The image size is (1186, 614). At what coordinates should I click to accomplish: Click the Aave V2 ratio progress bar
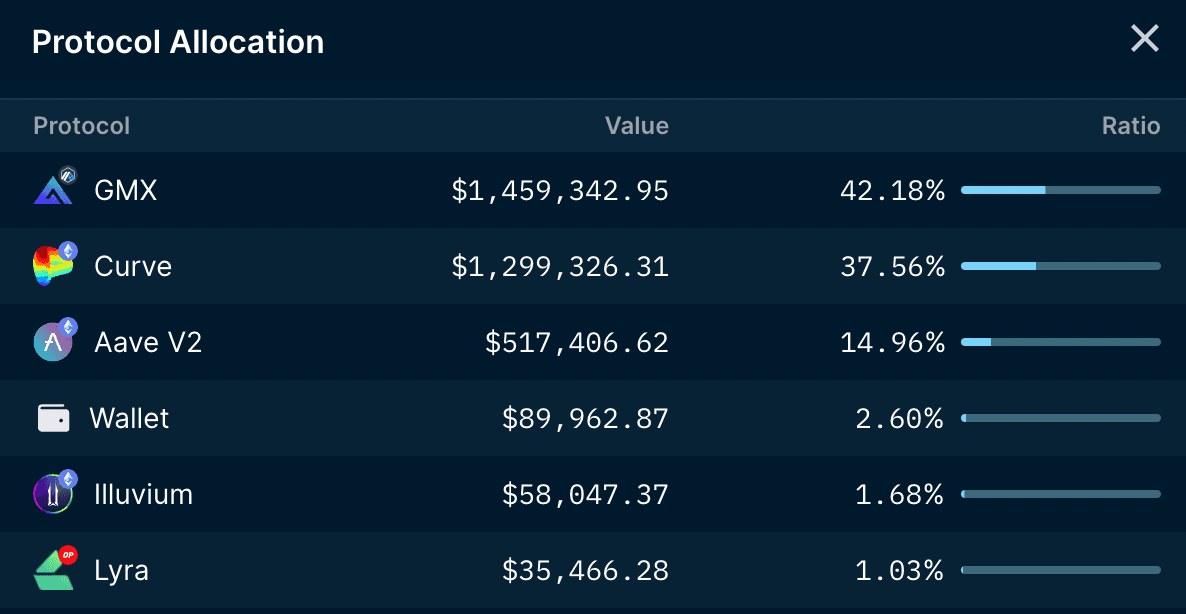pos(1060,341)
